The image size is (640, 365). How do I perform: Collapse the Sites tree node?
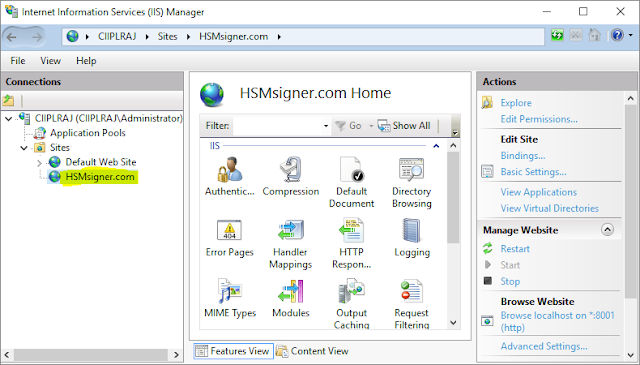coord(24,148)
